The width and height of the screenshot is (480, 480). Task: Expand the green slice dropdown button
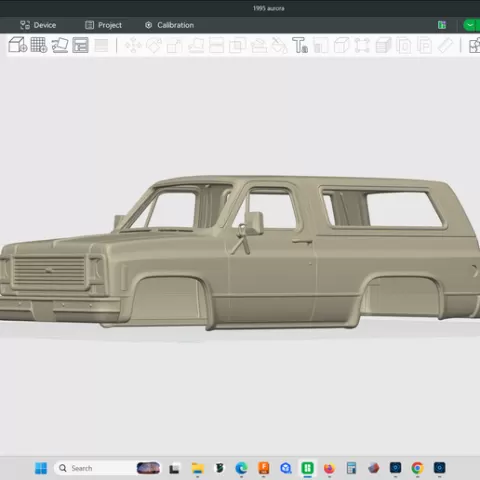coord(470,25)
